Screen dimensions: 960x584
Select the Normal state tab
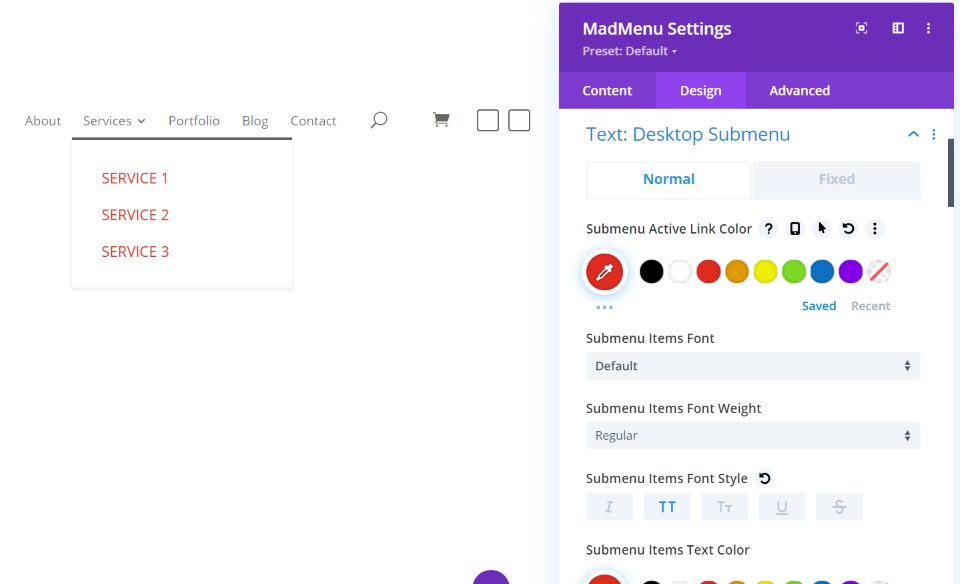pos(669,179)
